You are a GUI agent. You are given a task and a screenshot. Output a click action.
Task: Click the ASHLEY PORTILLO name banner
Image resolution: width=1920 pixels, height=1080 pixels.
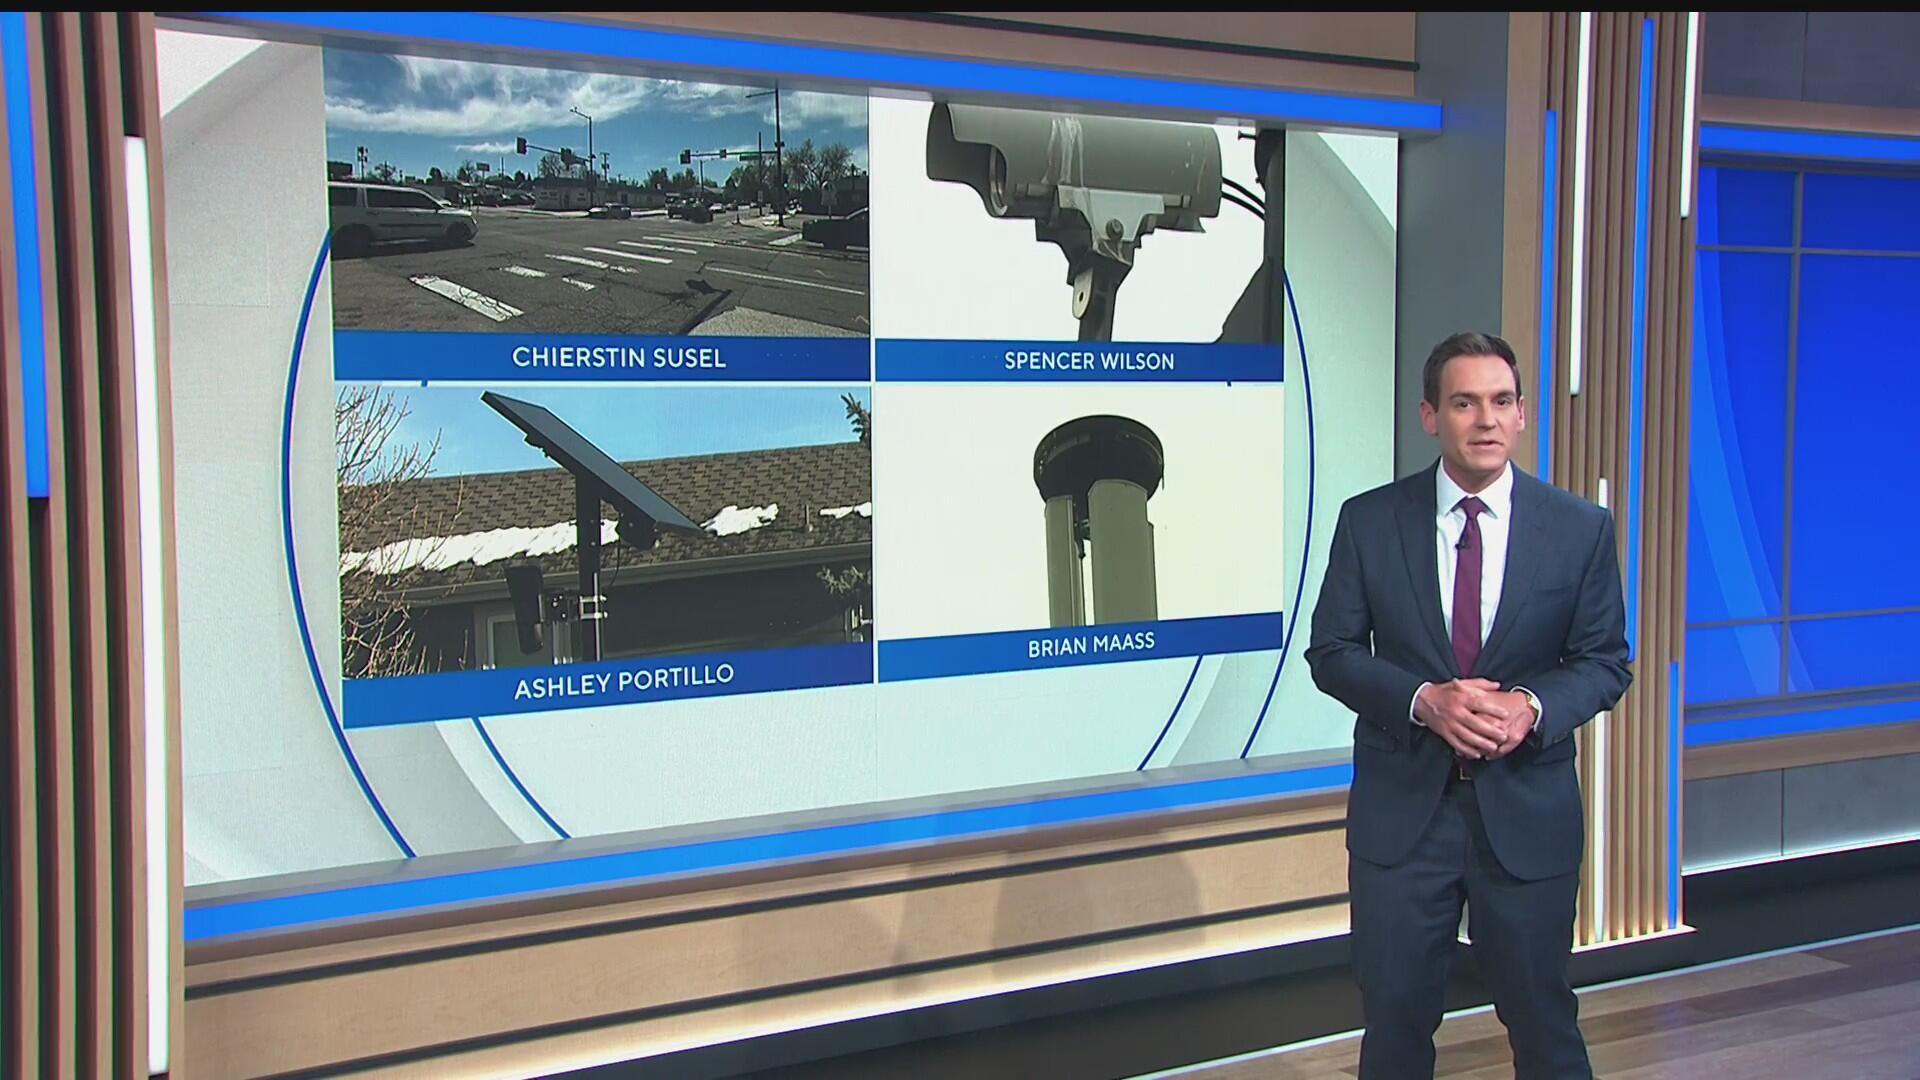click(623, 676)
